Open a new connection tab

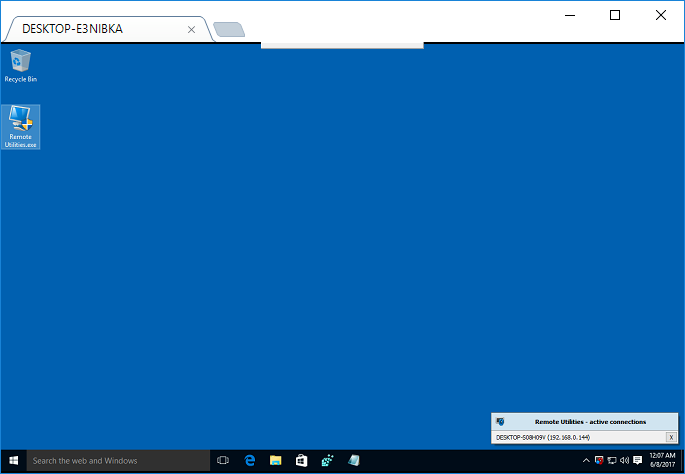[229, 29]
